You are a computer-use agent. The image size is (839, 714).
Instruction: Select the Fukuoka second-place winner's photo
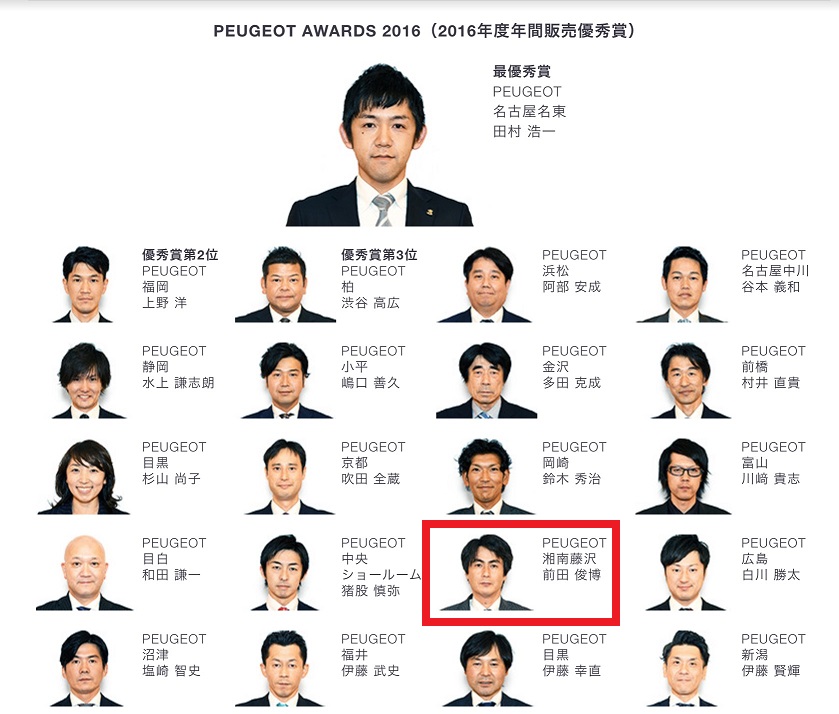tap(83, 284)
